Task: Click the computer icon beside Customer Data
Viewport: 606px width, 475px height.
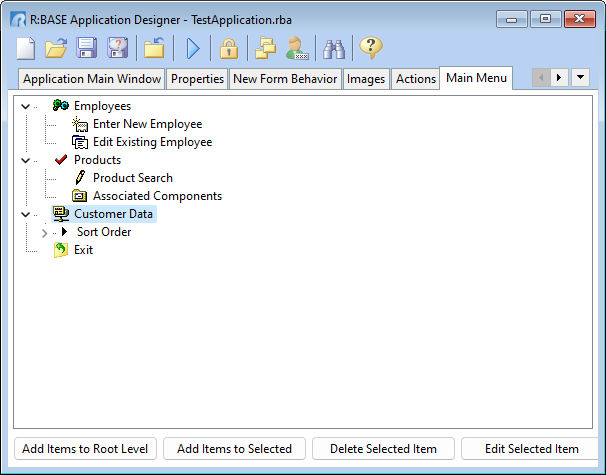Action: coord(61,214)
